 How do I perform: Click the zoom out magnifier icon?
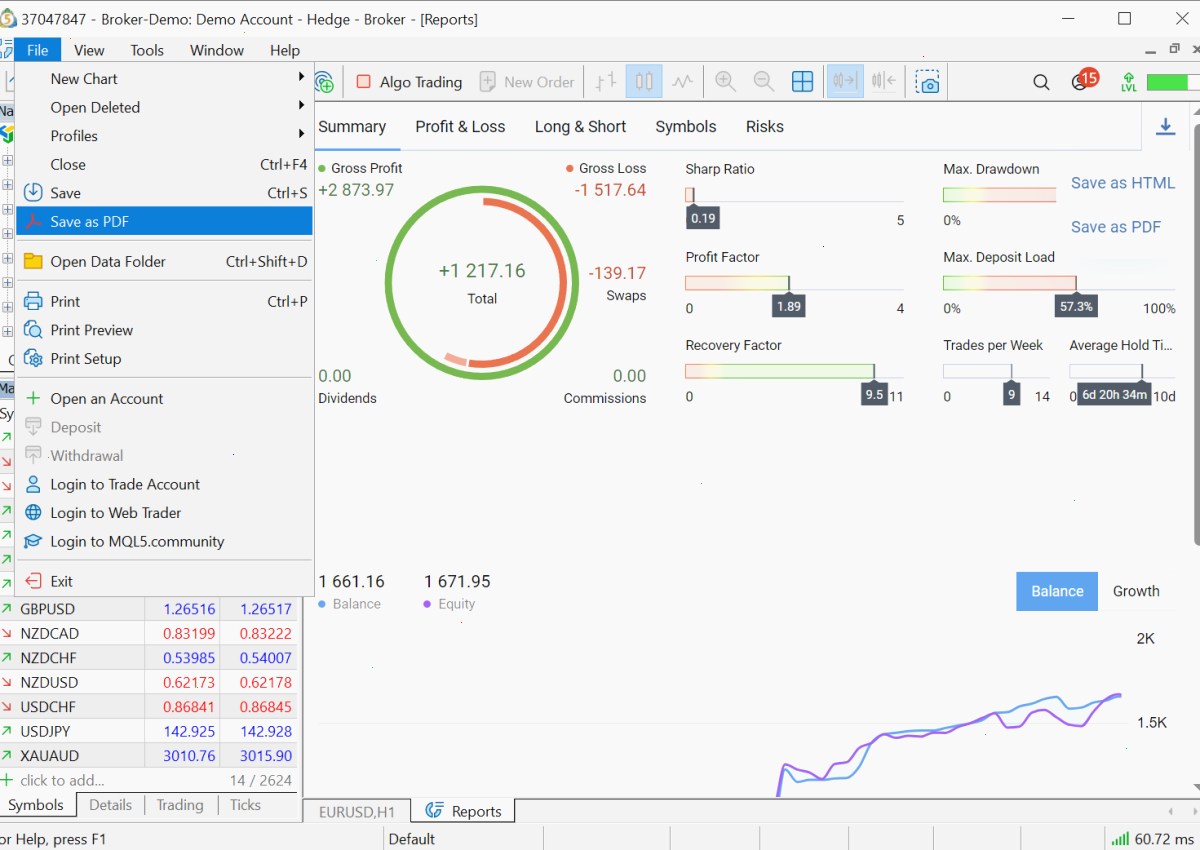point(763,82)
